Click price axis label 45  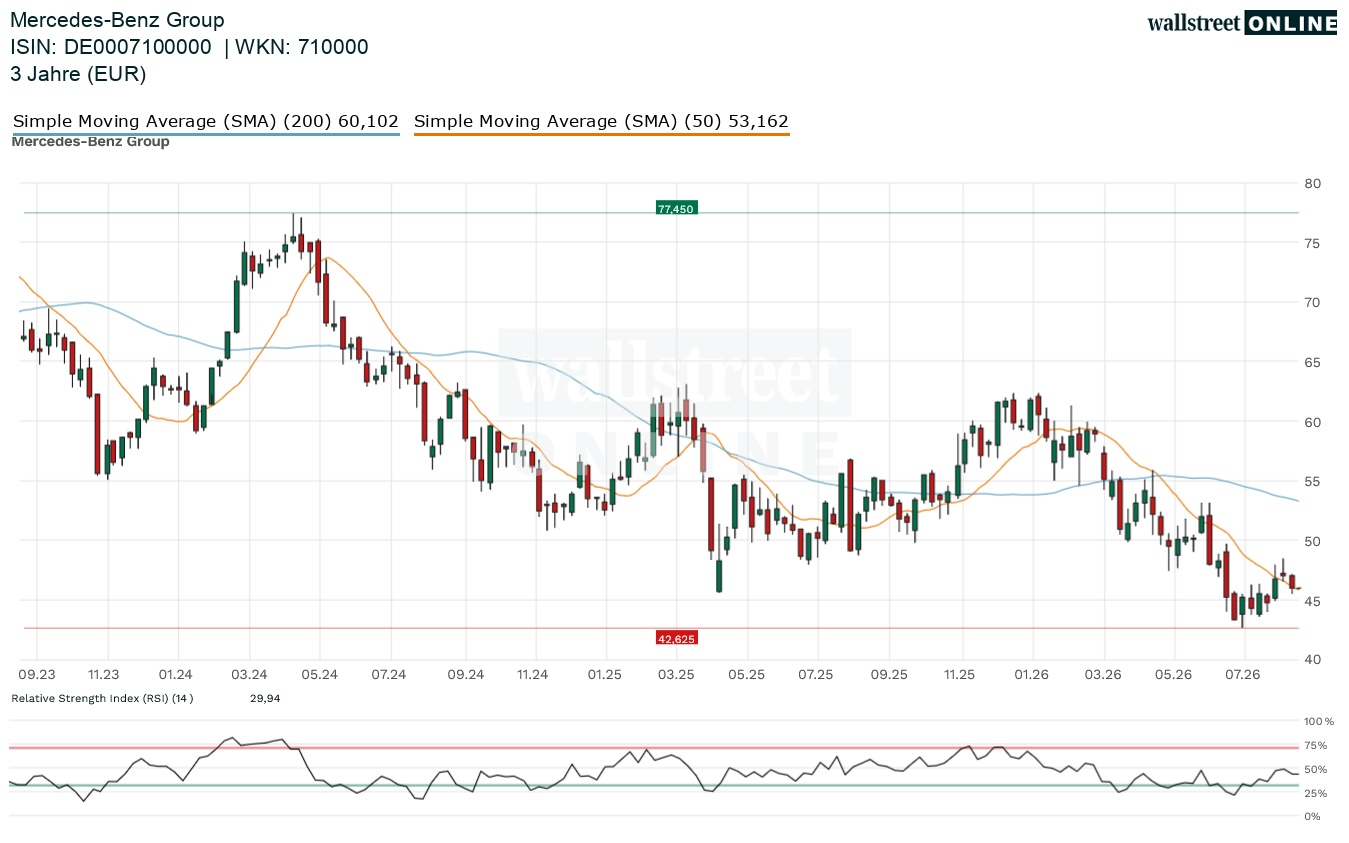click(x=1313, y=601)
